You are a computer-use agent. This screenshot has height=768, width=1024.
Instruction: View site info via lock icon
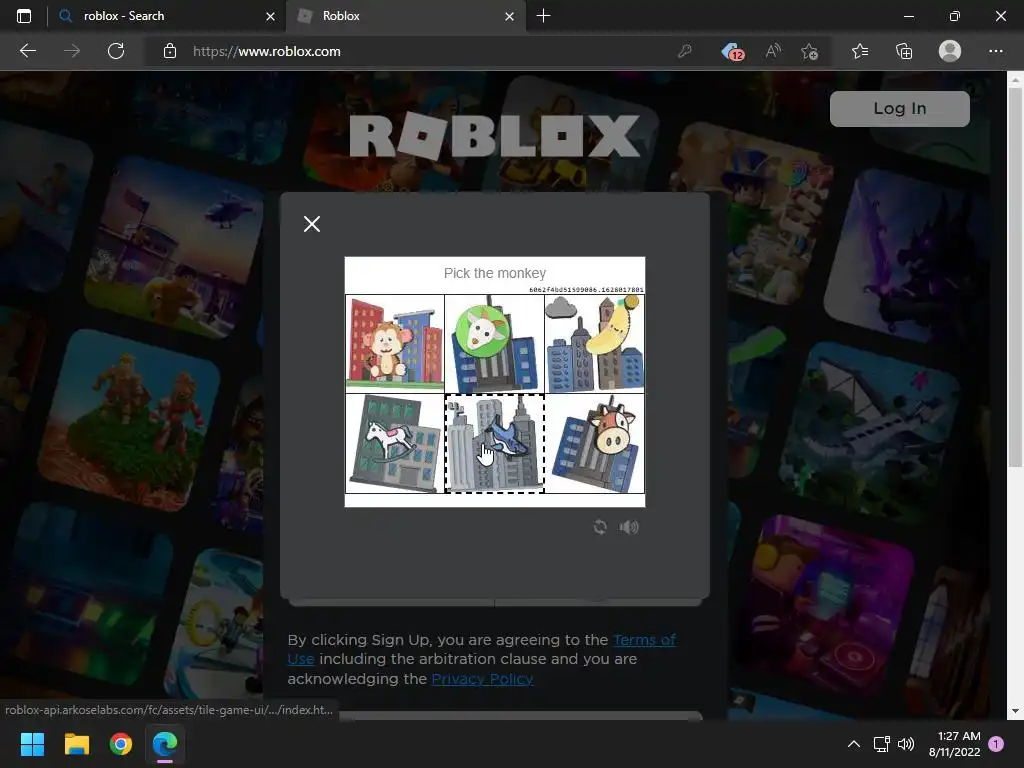(x=170, y=51)
